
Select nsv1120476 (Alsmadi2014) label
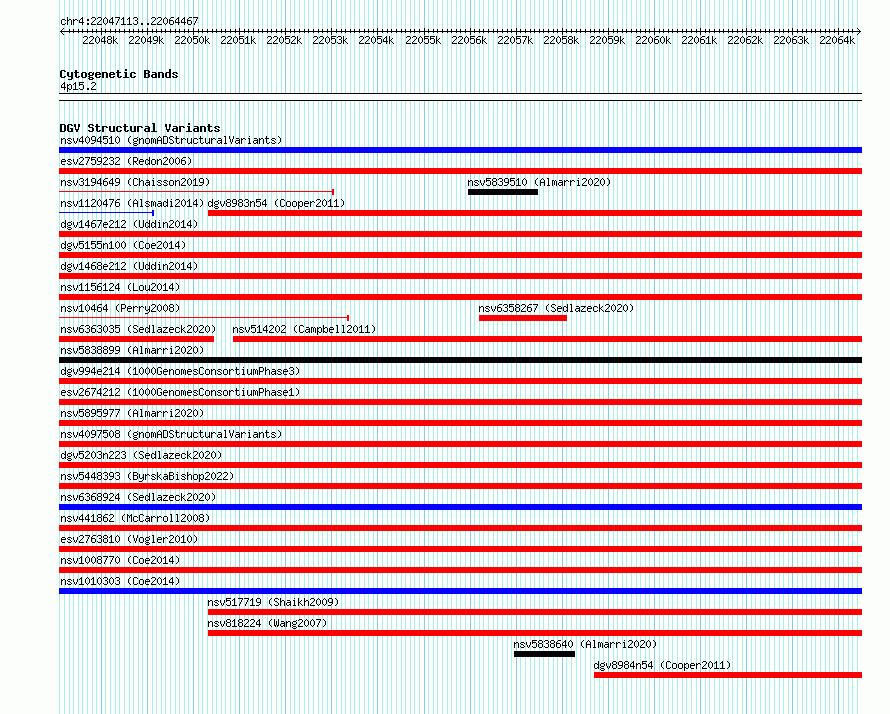point(132,203)
